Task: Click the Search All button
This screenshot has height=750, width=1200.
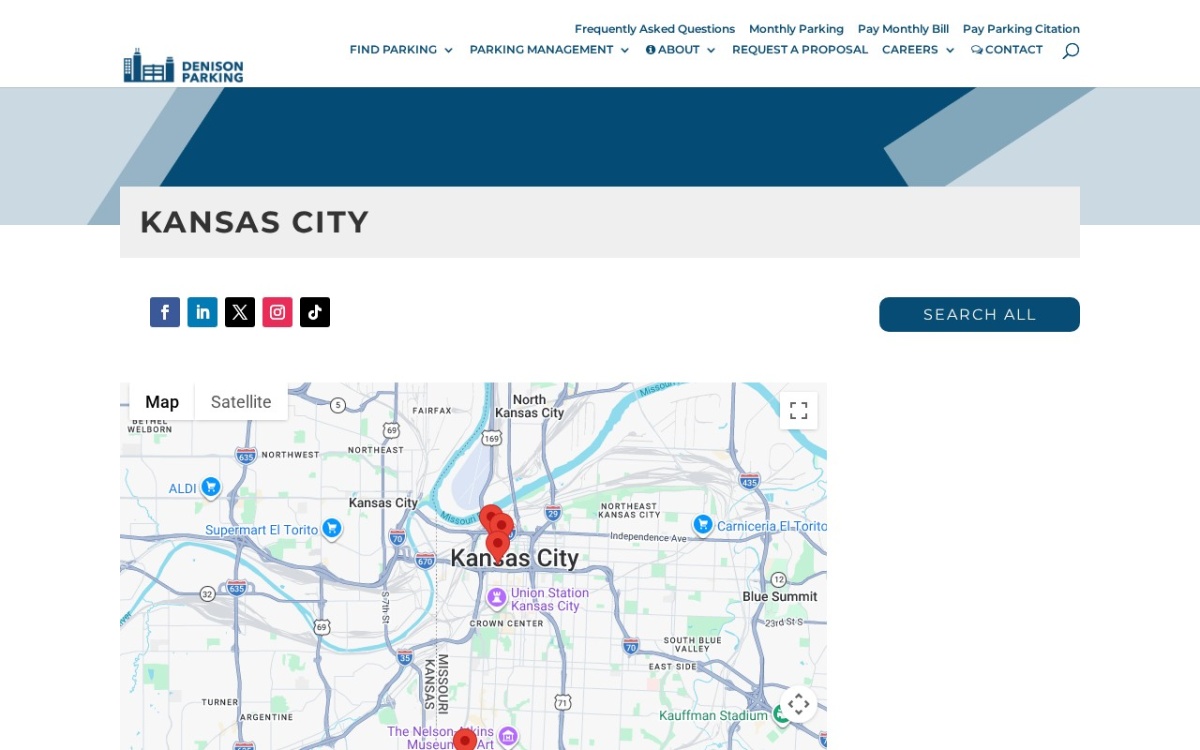Action: tap(979, 314)
